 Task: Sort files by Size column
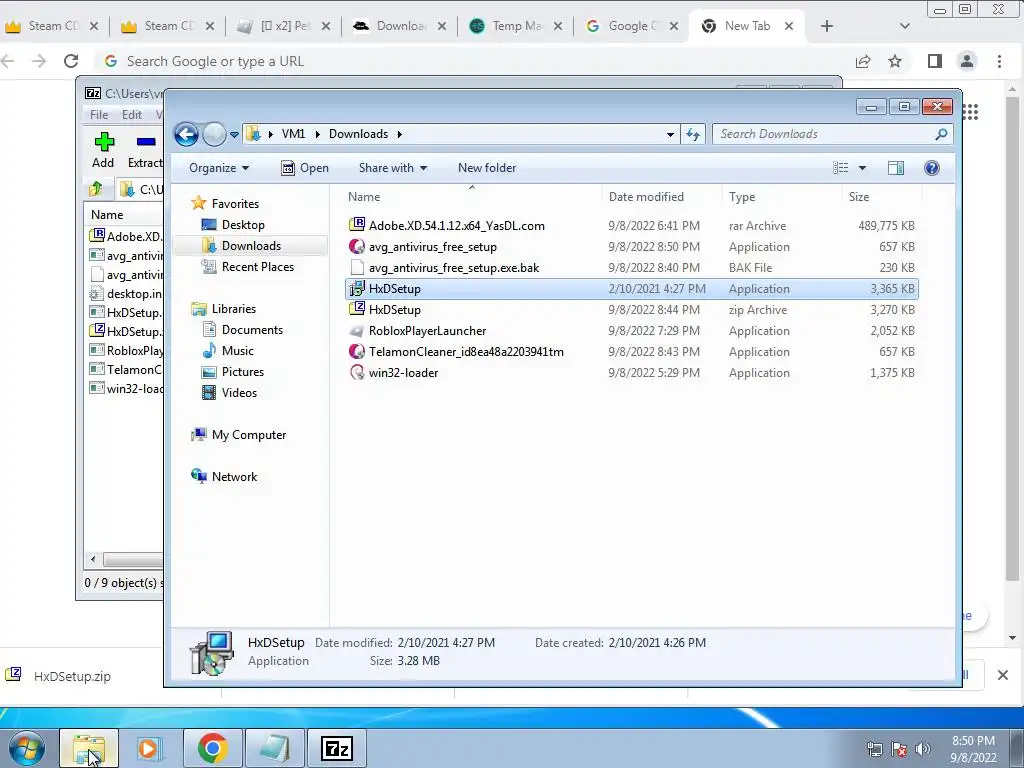(x=859, y=197)
